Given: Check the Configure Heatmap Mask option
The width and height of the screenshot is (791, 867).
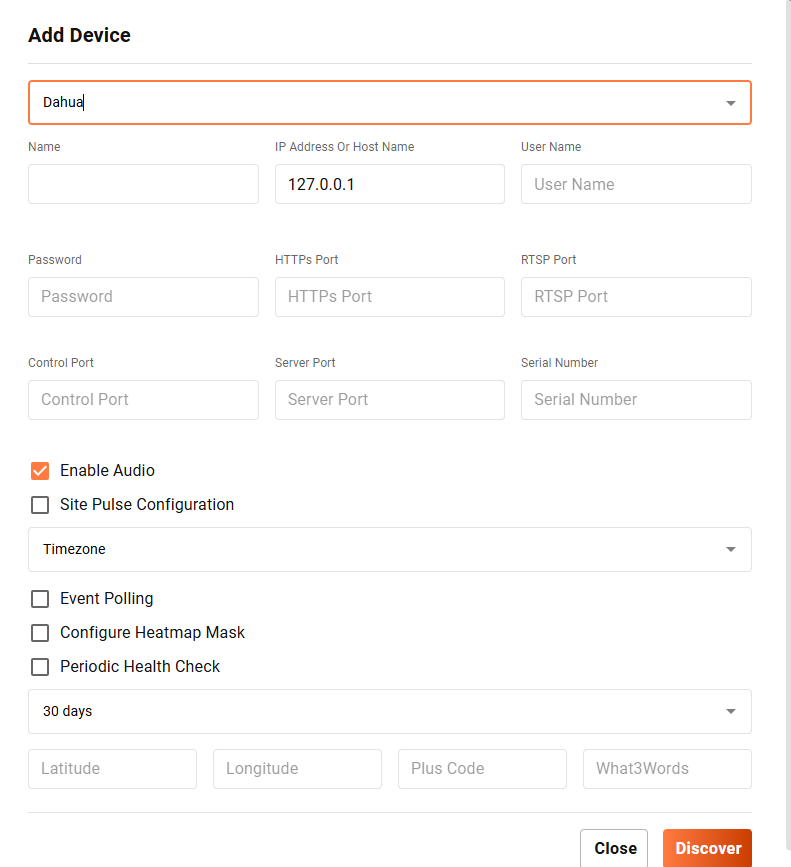Looking at the screenshot, I should coord(40,633).
